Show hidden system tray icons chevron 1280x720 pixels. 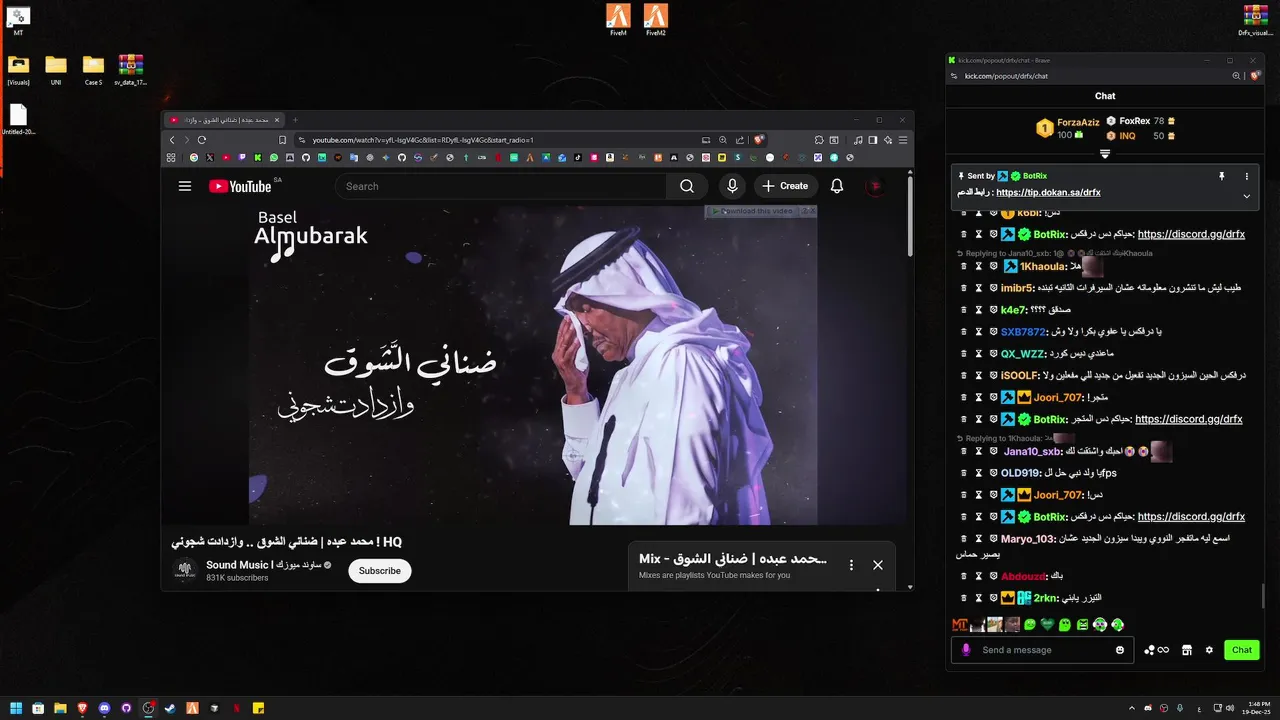tap(1131, 708)
